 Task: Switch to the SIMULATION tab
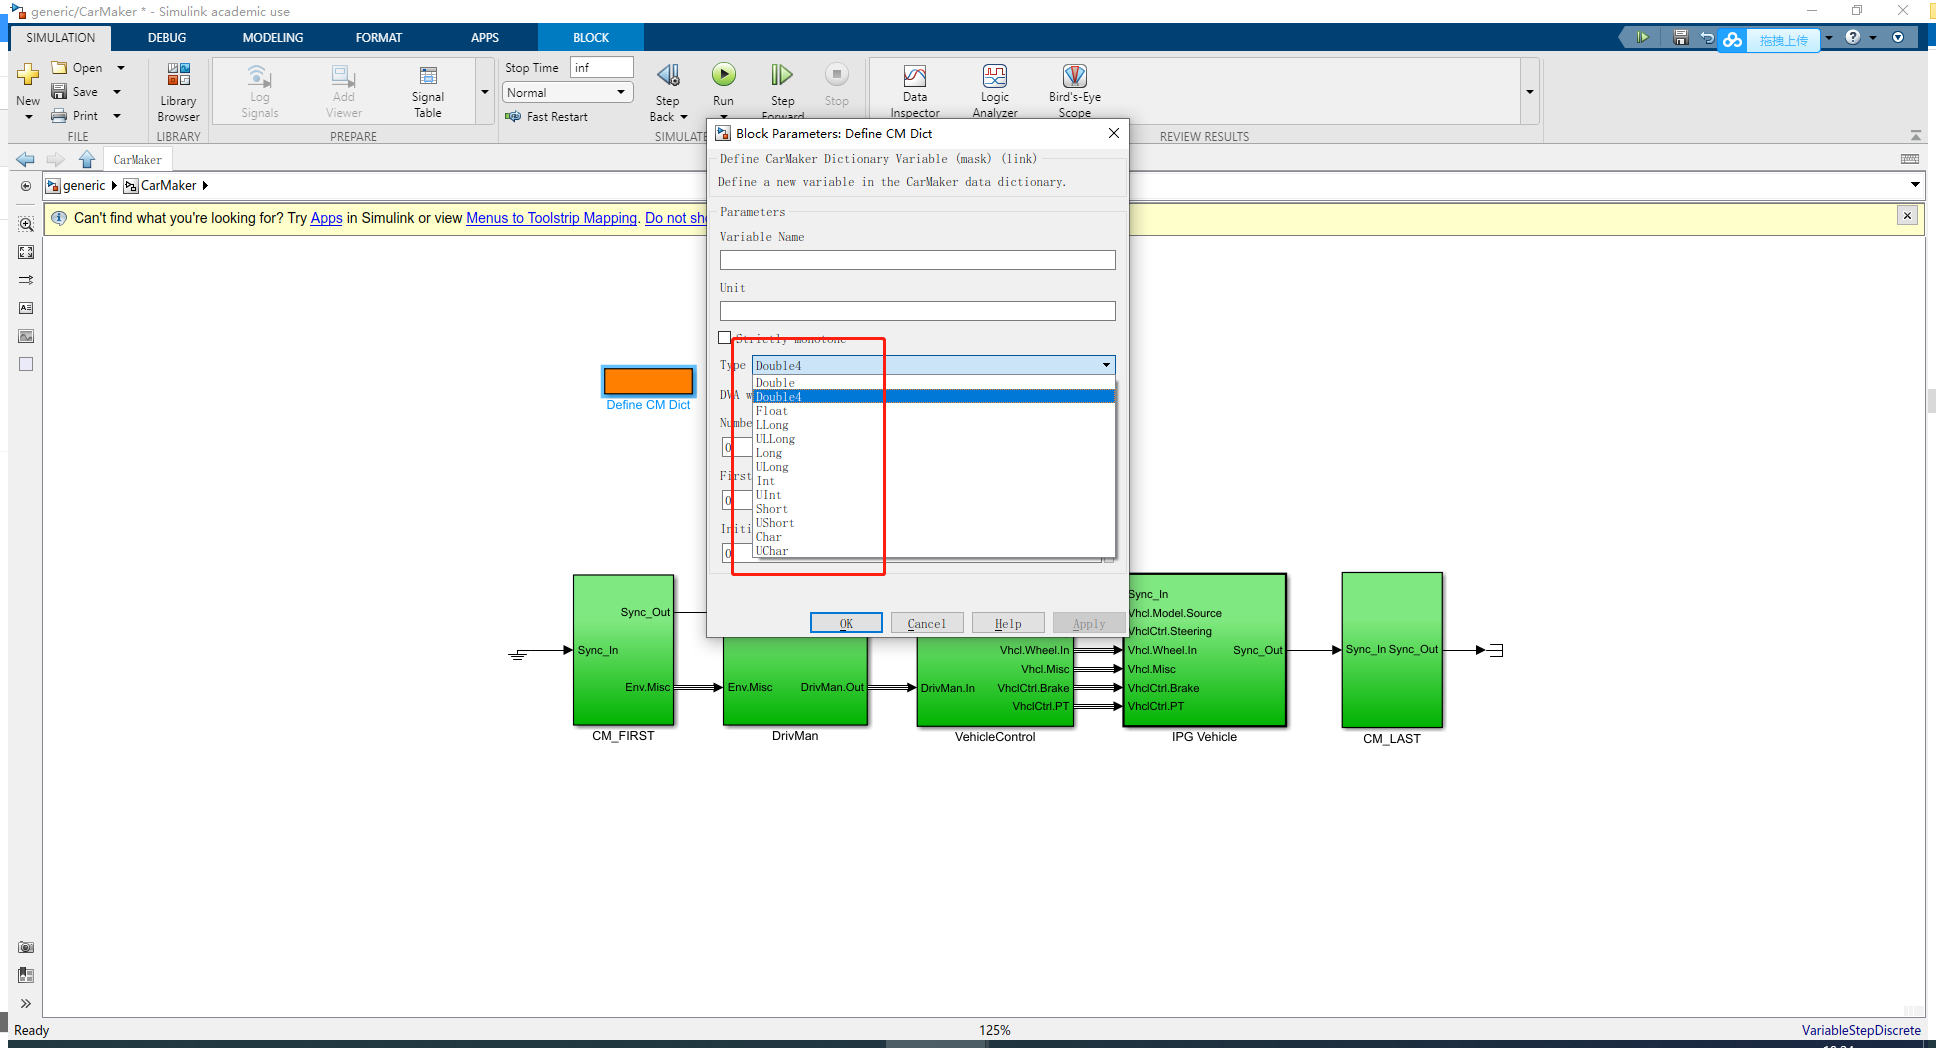(61, 38)
